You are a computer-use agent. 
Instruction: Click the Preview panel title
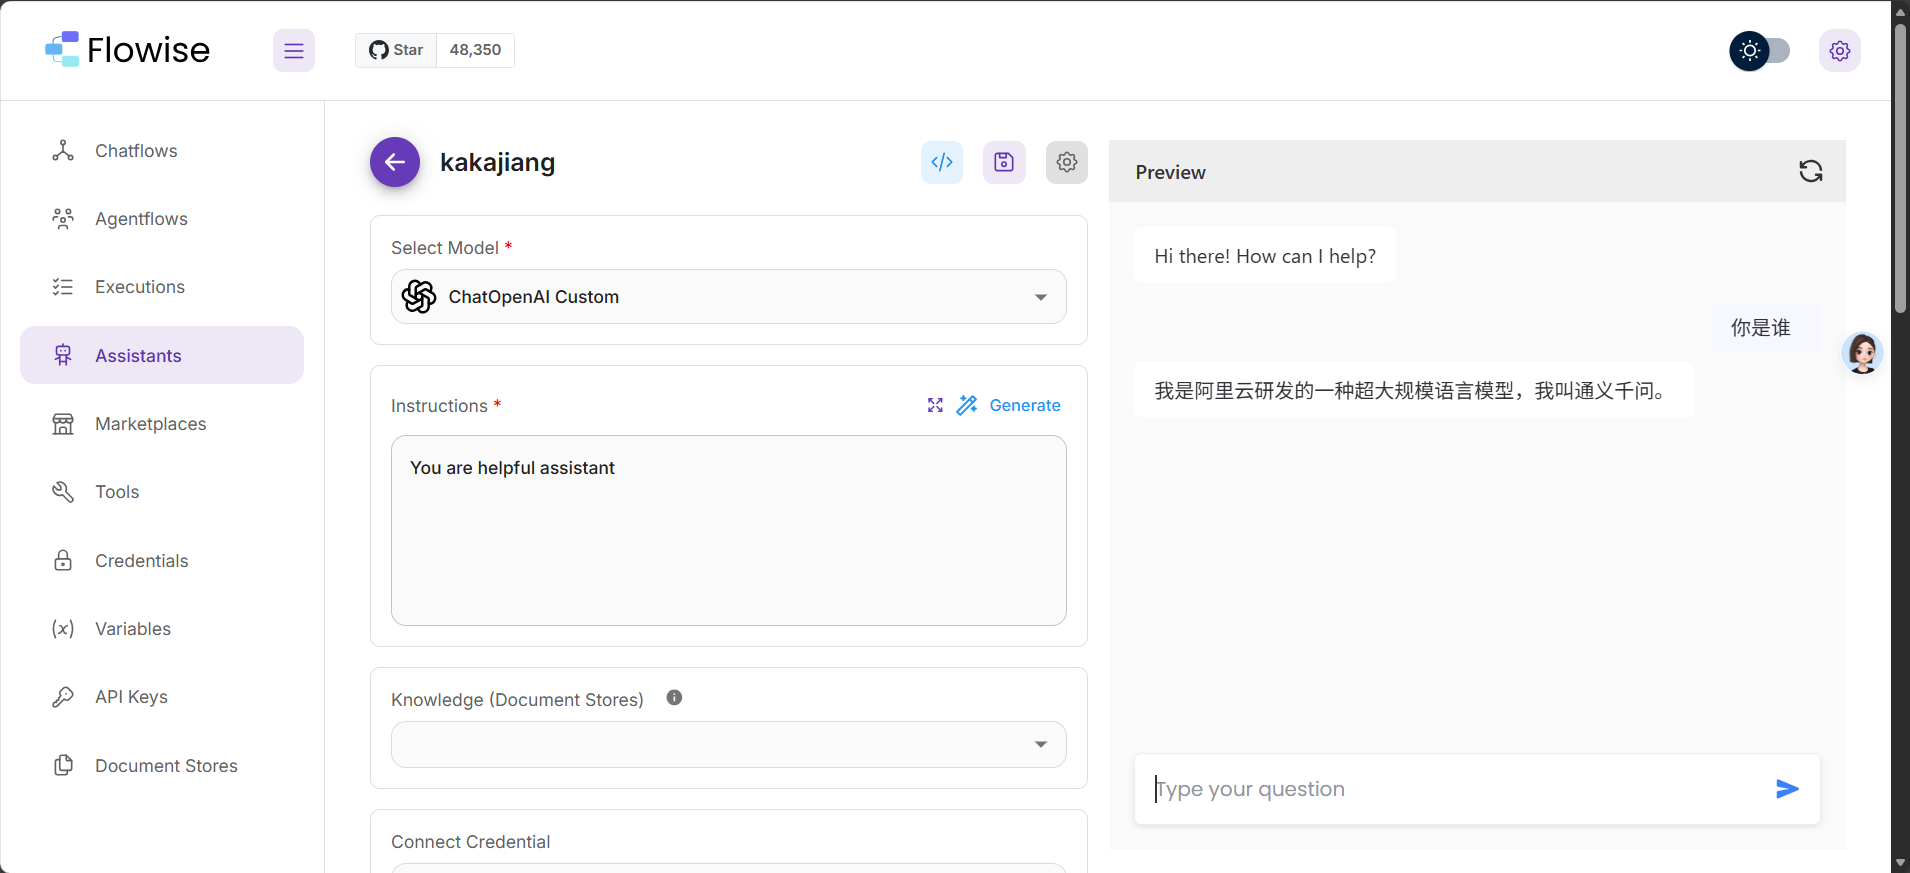click(1171, 172)
